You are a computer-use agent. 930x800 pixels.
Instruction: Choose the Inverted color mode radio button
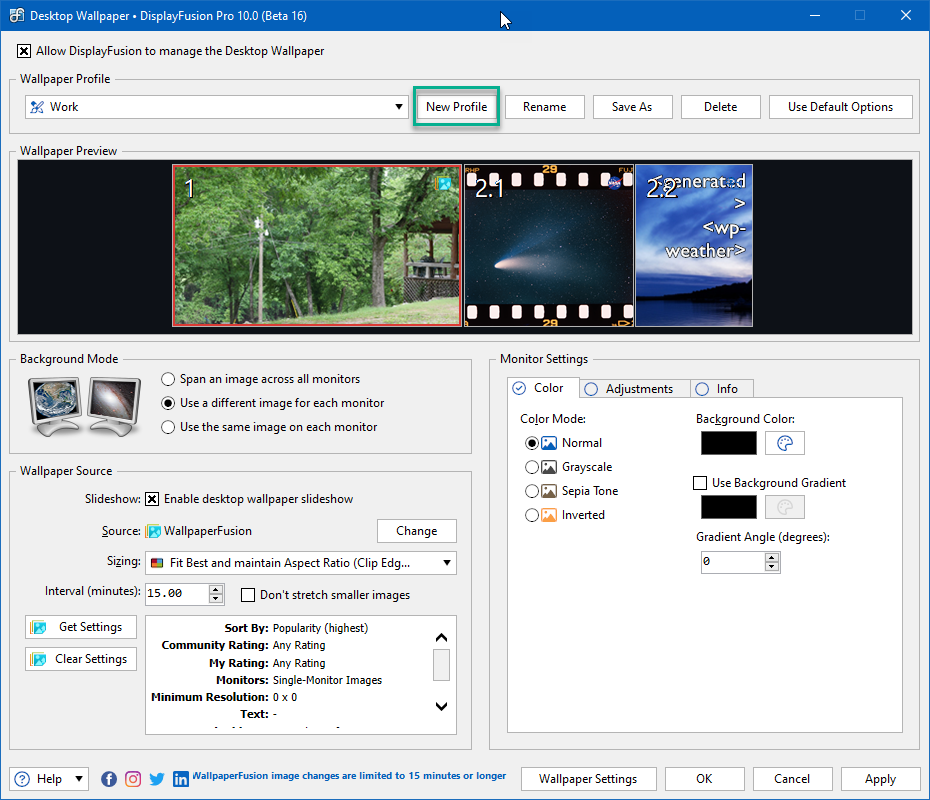pyautogui.click(x=532, y=515)
